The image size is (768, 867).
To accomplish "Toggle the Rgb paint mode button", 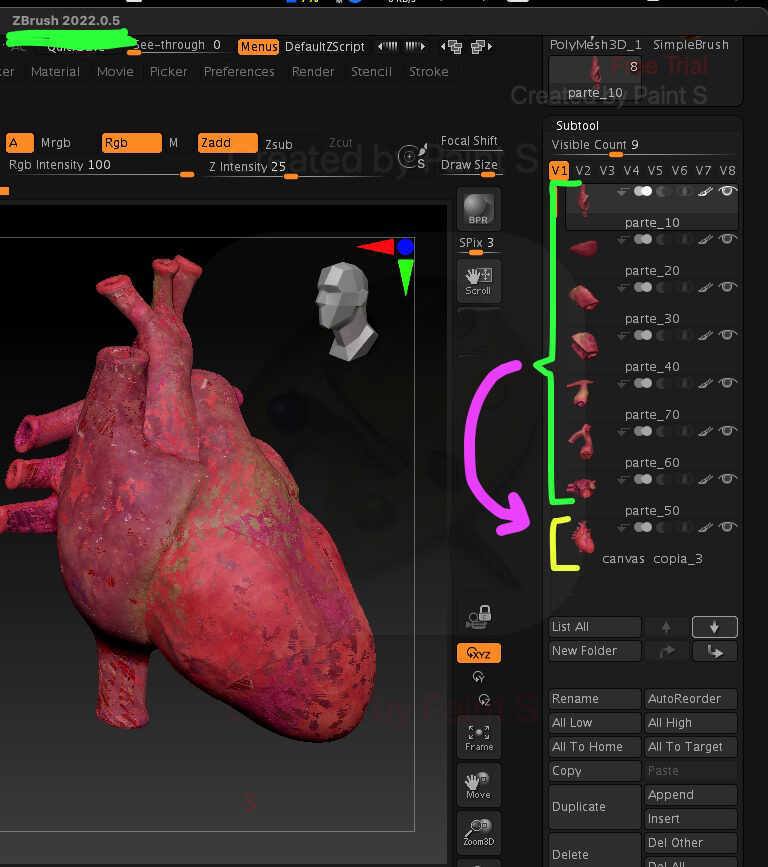I will 131,143.
